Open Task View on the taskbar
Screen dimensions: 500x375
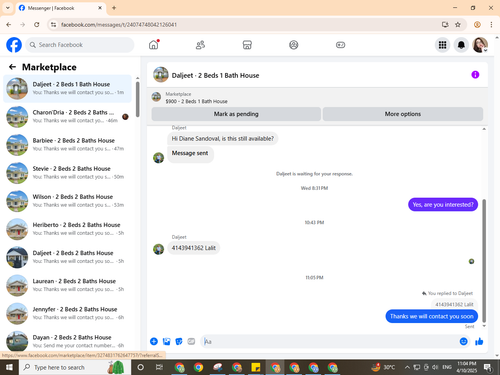(159, 367)
